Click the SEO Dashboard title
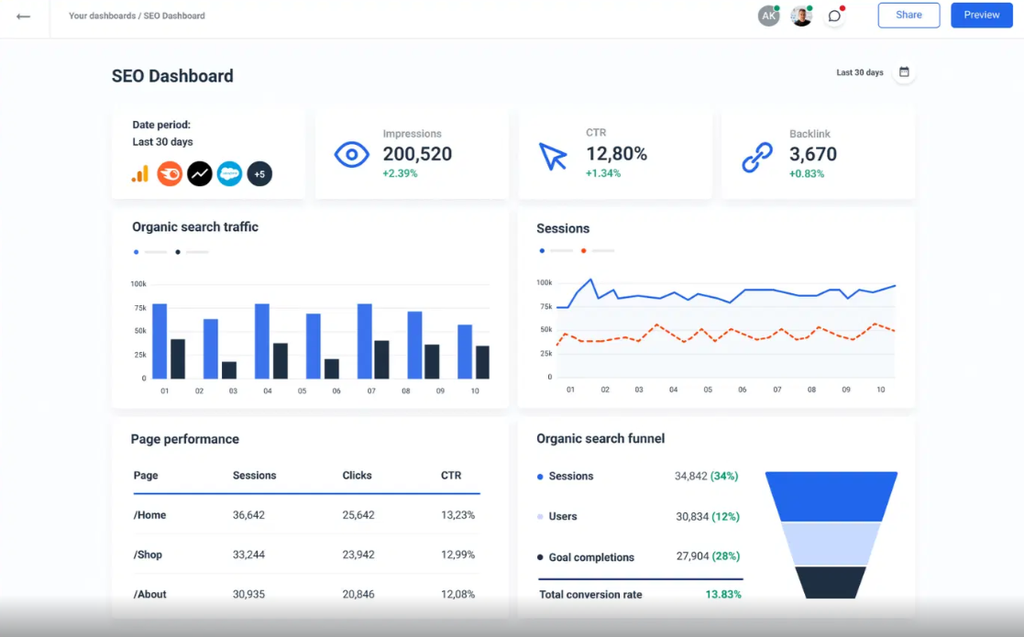 172,76
